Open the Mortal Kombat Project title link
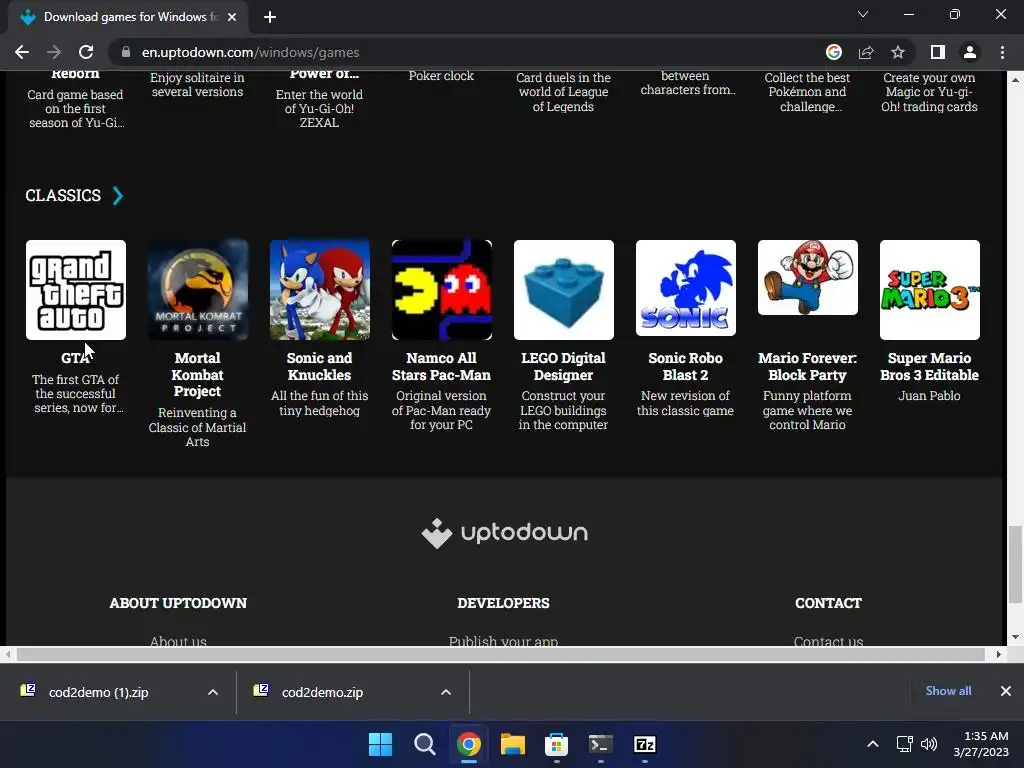This screenshot has height=768, width=1024. tap(197, 375)
